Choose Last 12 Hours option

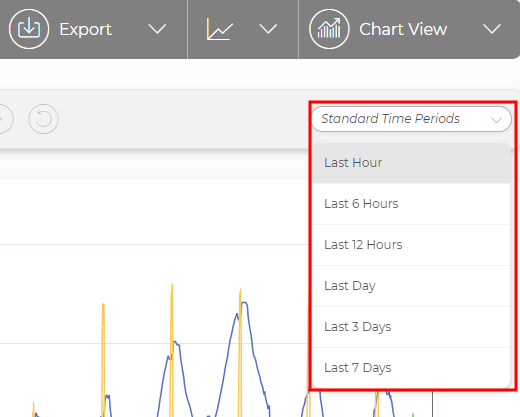pos(411,245)
